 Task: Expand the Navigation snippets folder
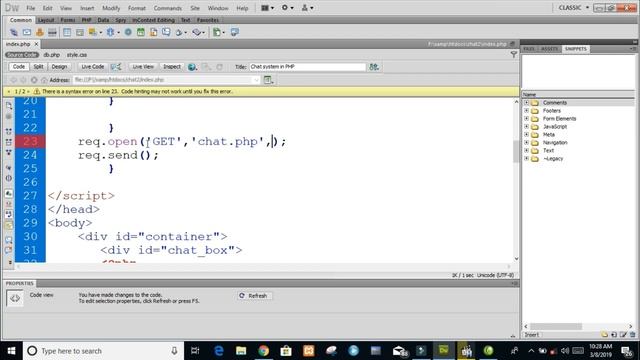[x=527, y=142]
